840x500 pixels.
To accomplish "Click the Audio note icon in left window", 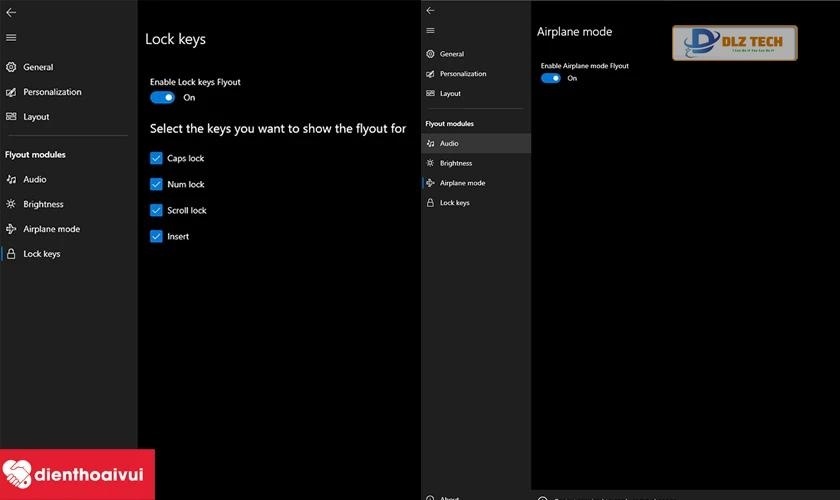I will coord(12,180).
